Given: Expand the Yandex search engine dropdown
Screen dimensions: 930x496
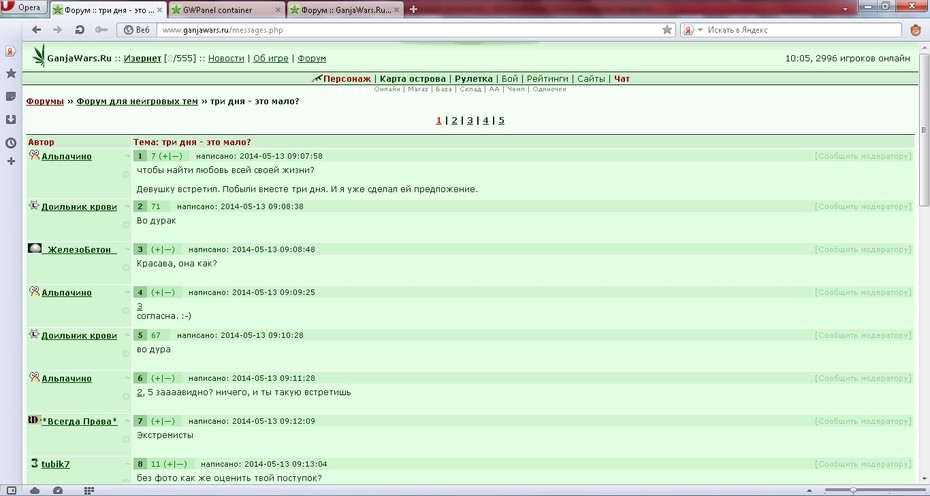Looking at the screenshot, I should coord(692,30).
